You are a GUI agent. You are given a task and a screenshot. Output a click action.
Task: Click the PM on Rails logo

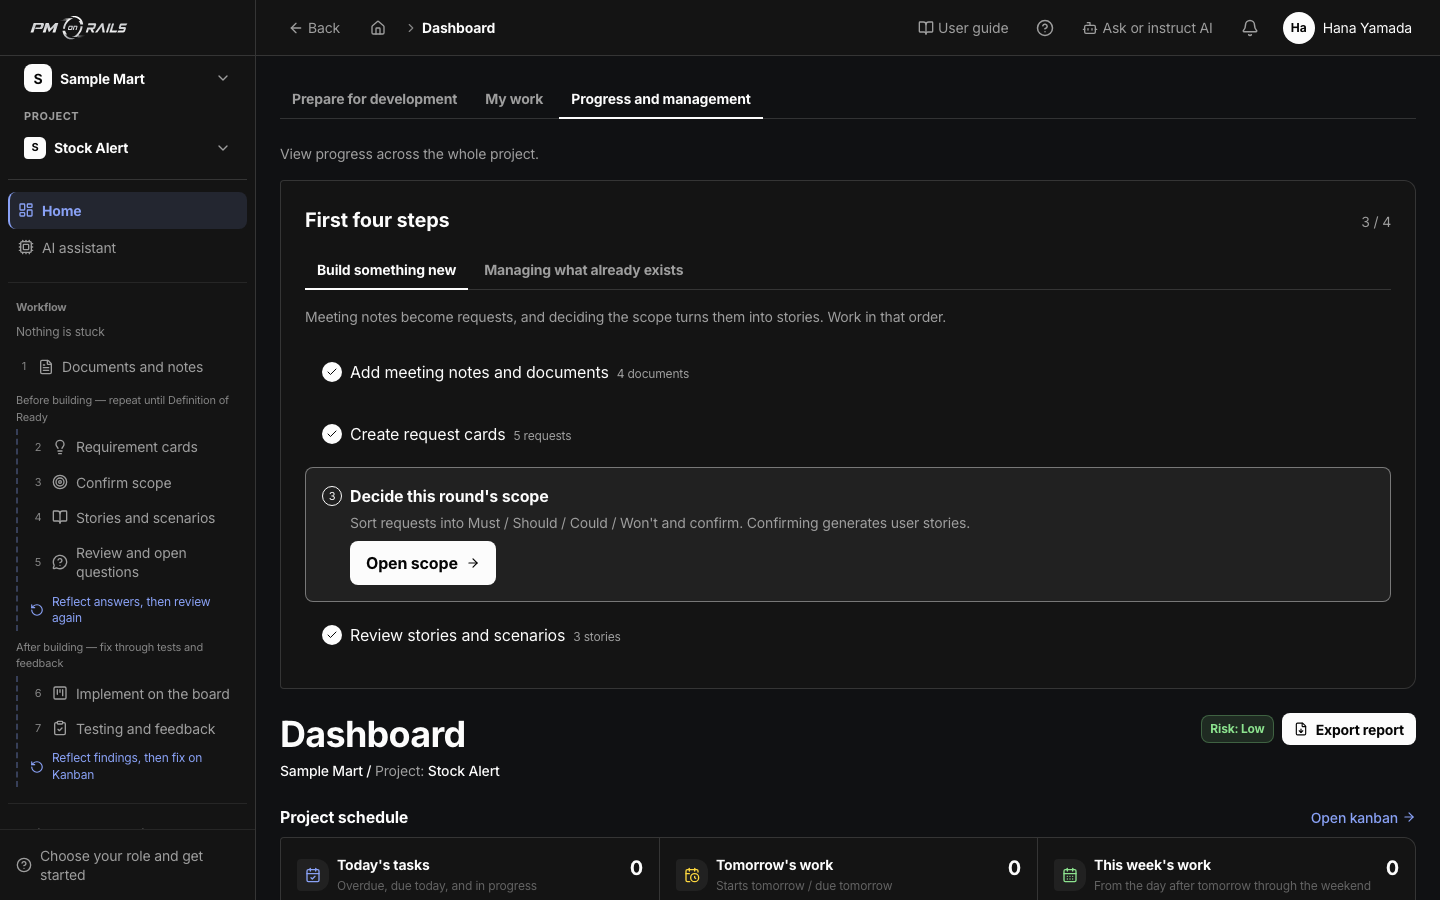coord(79,28)
